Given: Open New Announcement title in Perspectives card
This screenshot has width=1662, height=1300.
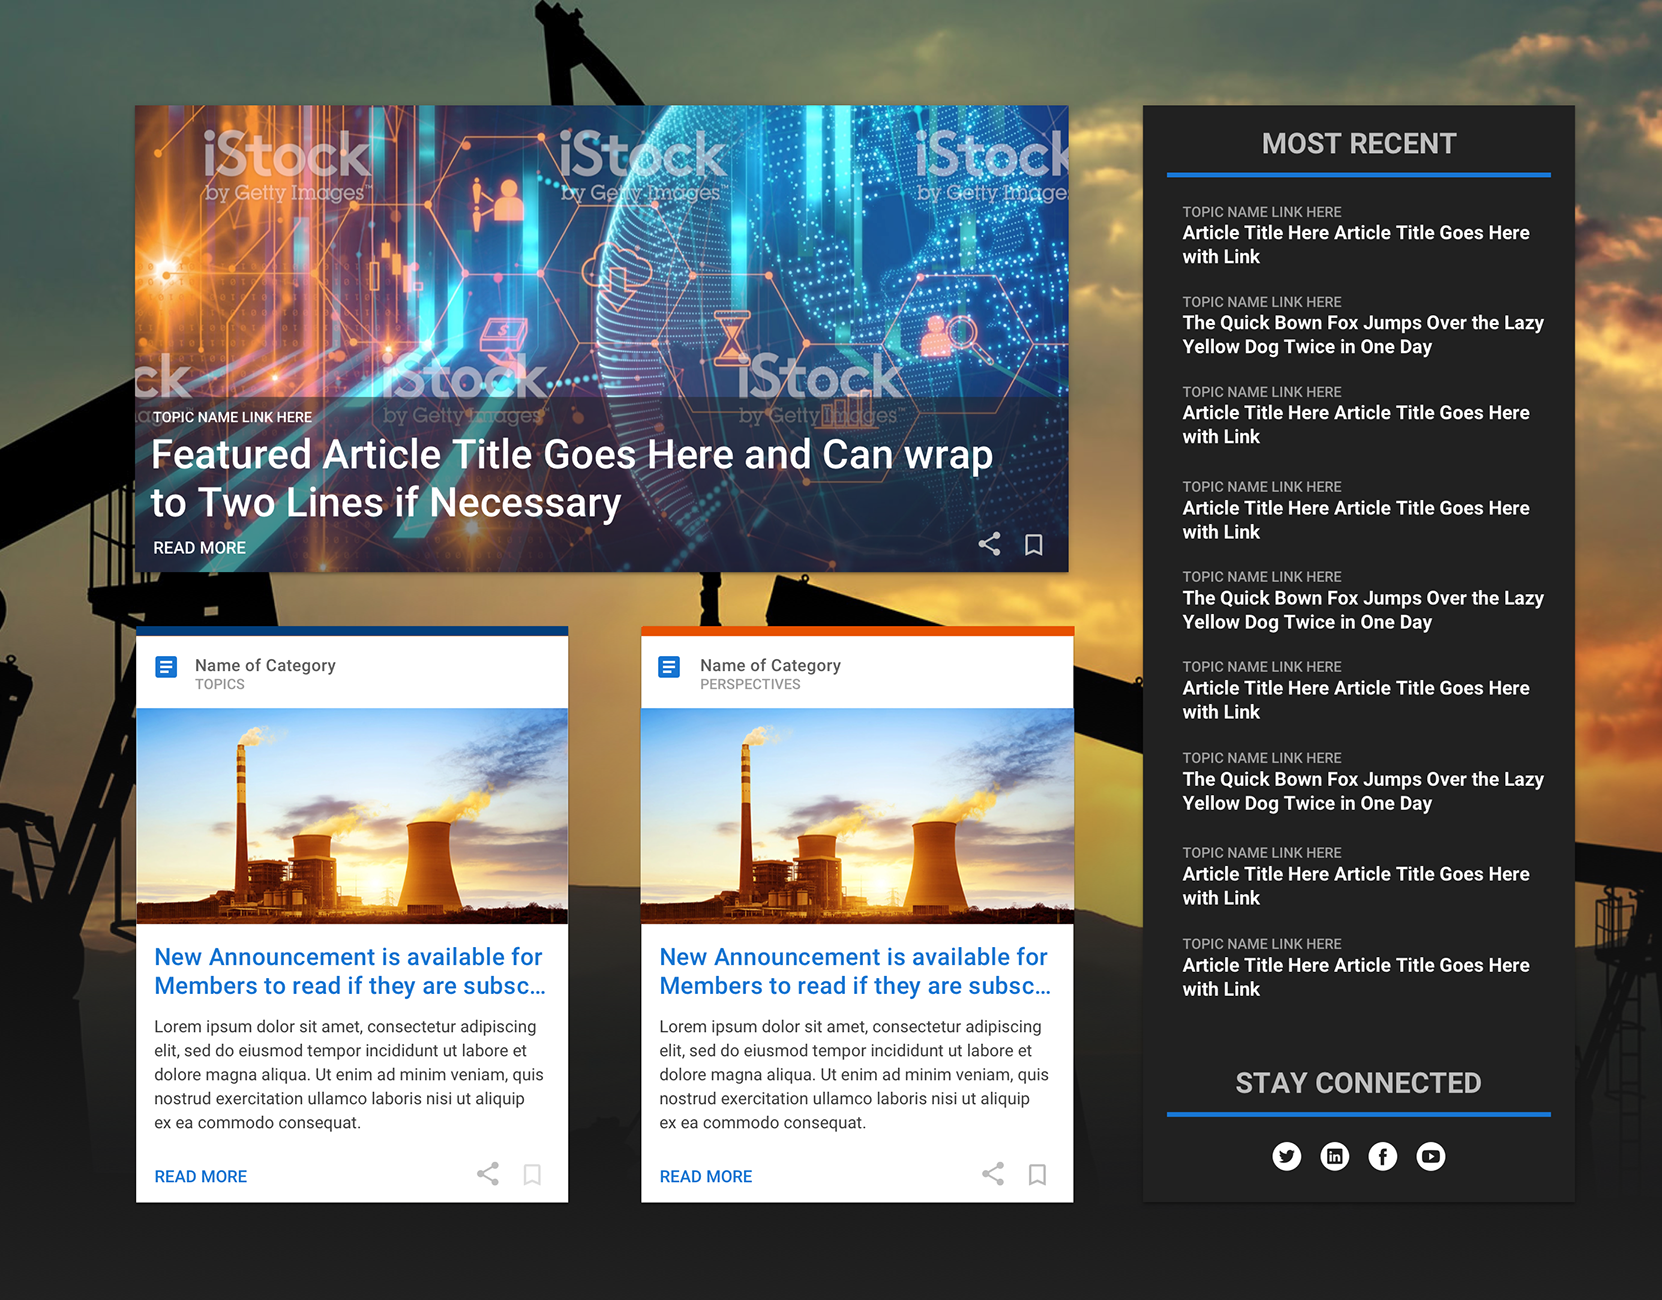Looking at the screenshot, I should [855, 971].
